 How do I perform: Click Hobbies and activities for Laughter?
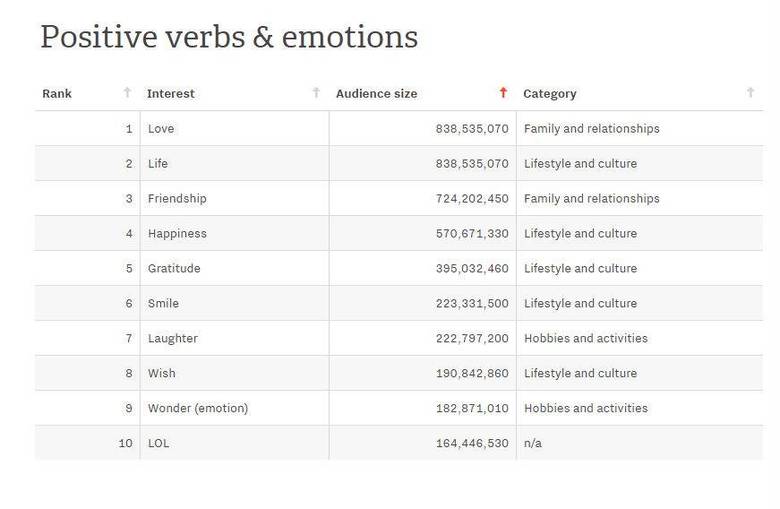[586, 339]
